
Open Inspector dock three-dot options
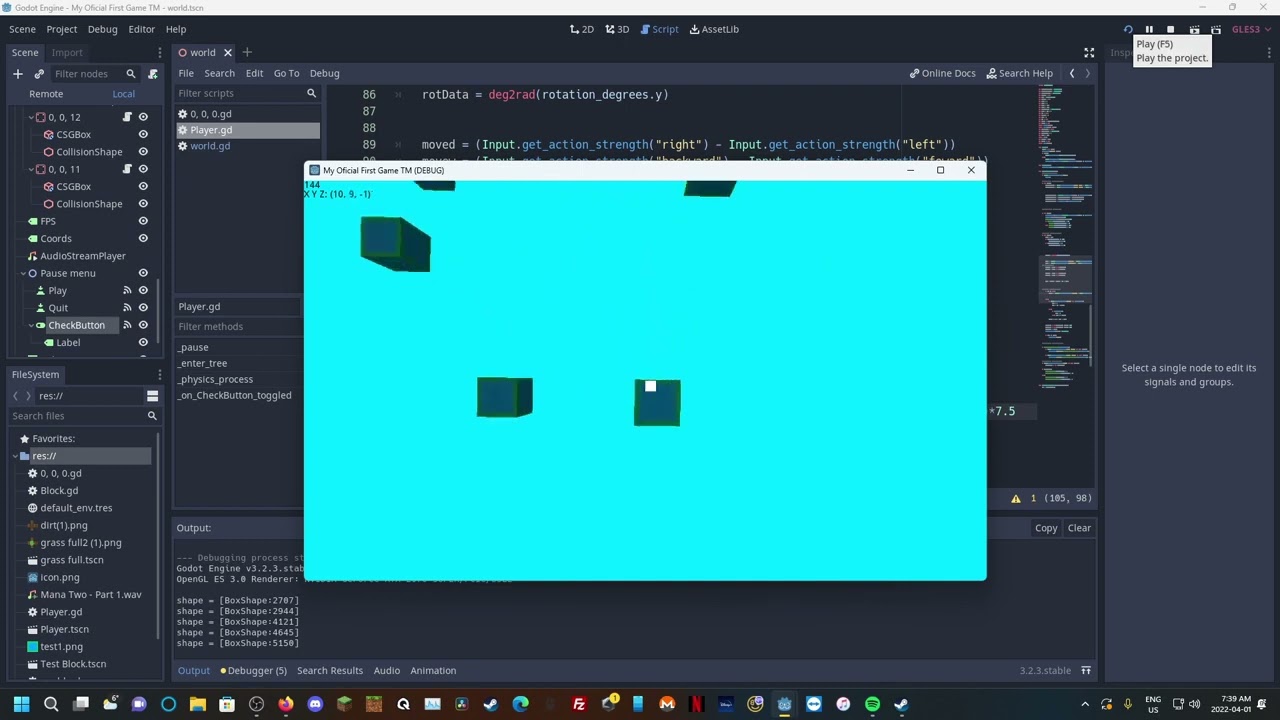pos(1269,53)
